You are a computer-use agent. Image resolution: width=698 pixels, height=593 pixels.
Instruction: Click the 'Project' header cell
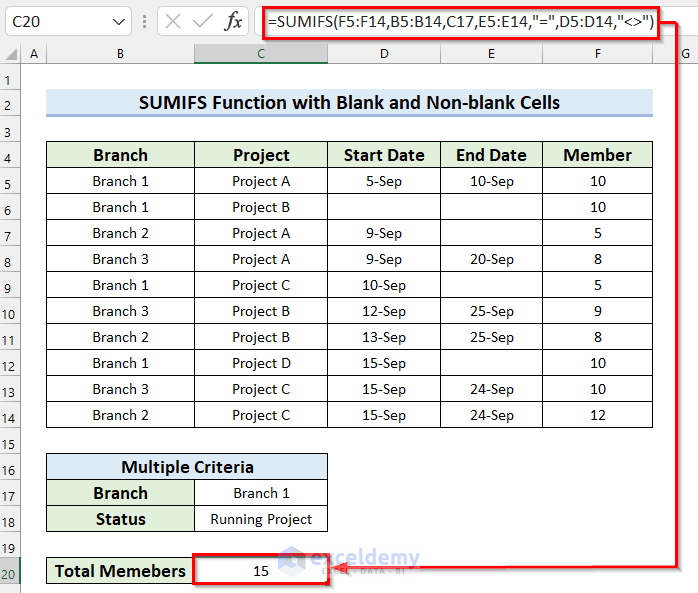tap(261, 155)
